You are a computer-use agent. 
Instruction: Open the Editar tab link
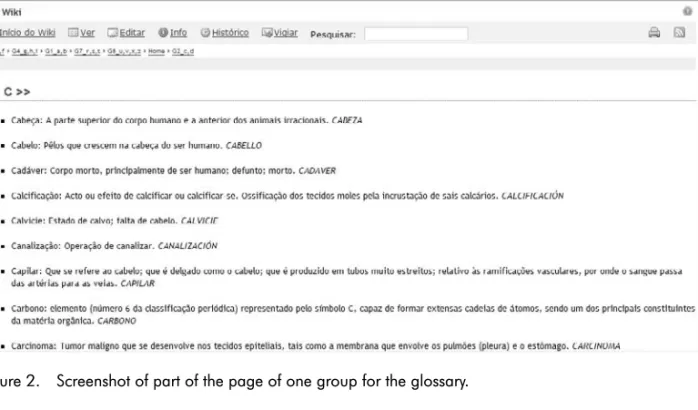click(132, 32)
